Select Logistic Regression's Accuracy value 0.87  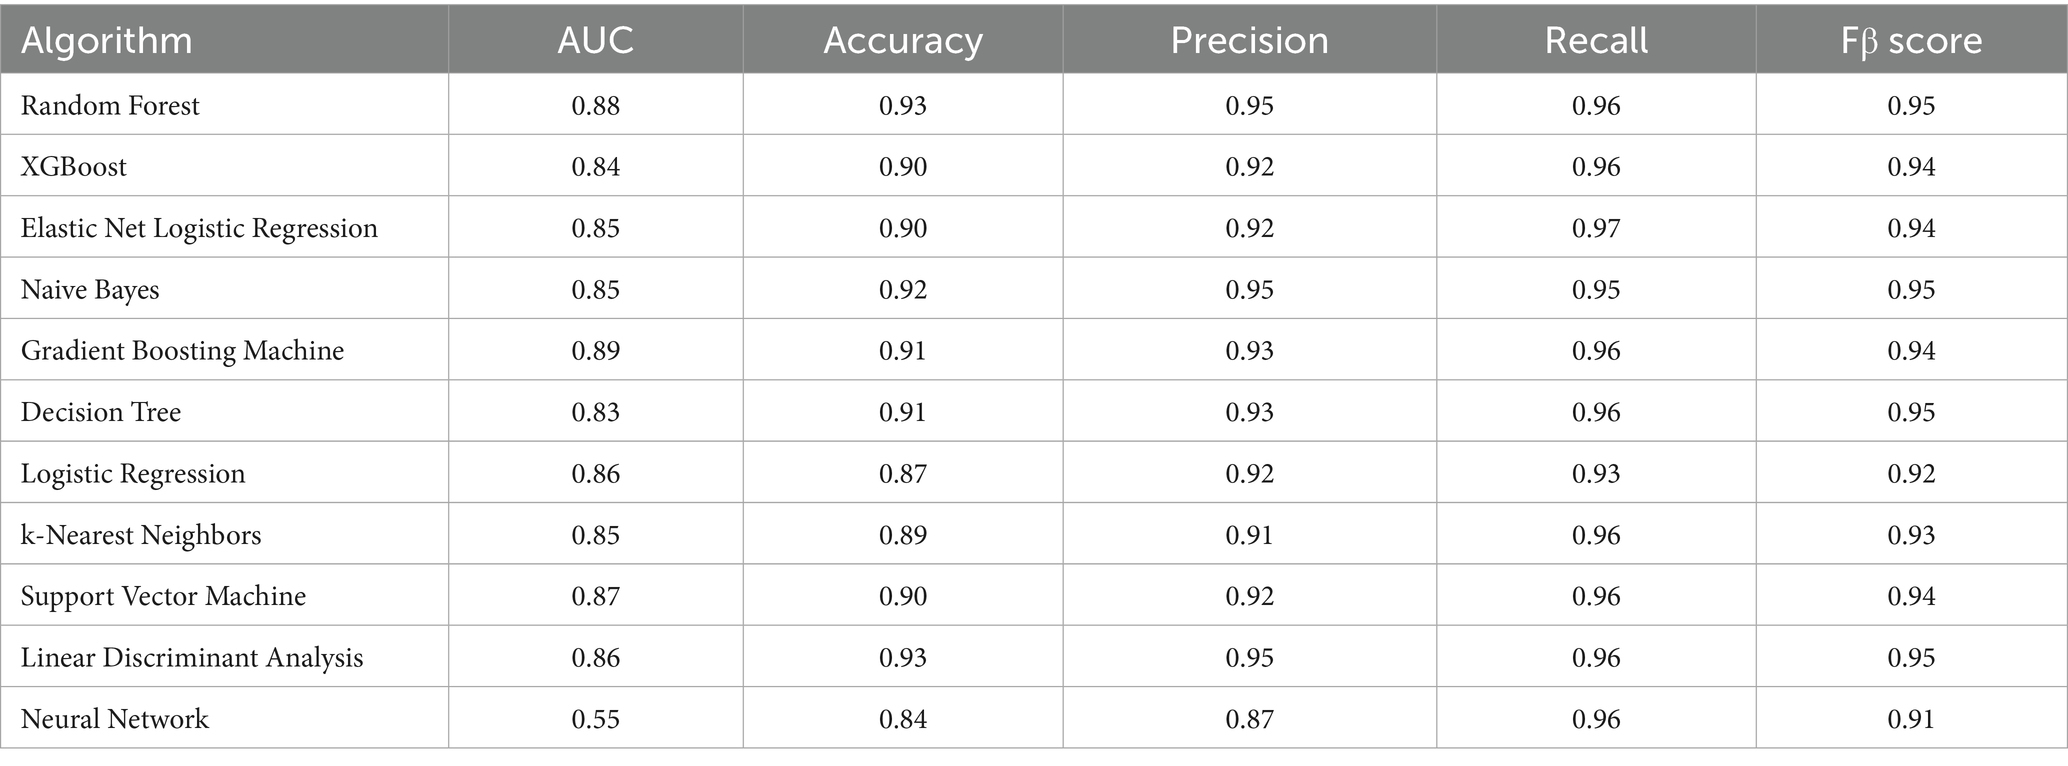click(x=902, y=474)
